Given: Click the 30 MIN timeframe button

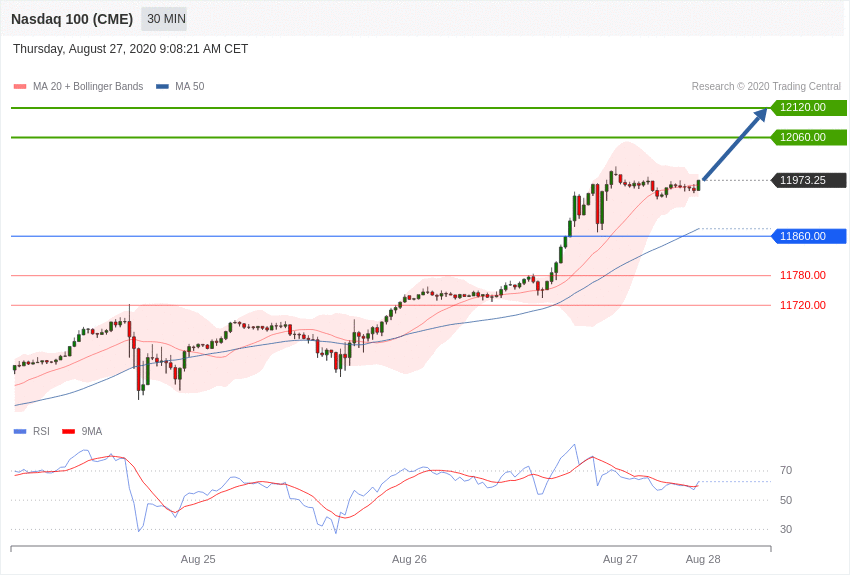Looking at the screenshot, I should (x=164, y=19).
